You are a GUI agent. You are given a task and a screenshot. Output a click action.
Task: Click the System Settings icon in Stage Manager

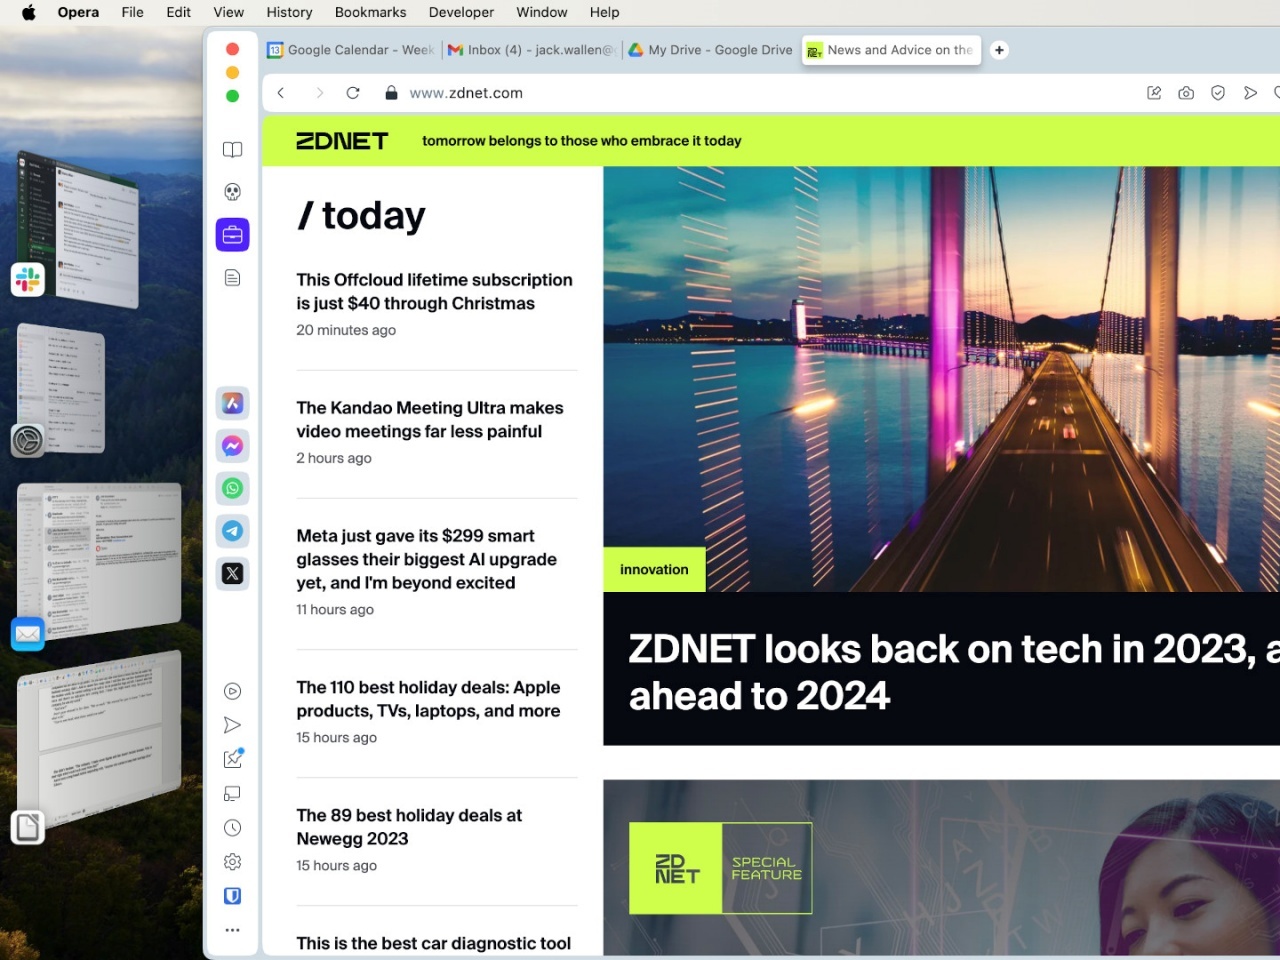click(x=28, y=440)
